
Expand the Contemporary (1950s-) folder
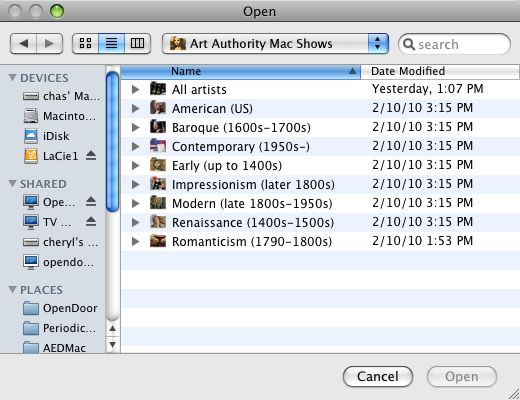point(135,146)
